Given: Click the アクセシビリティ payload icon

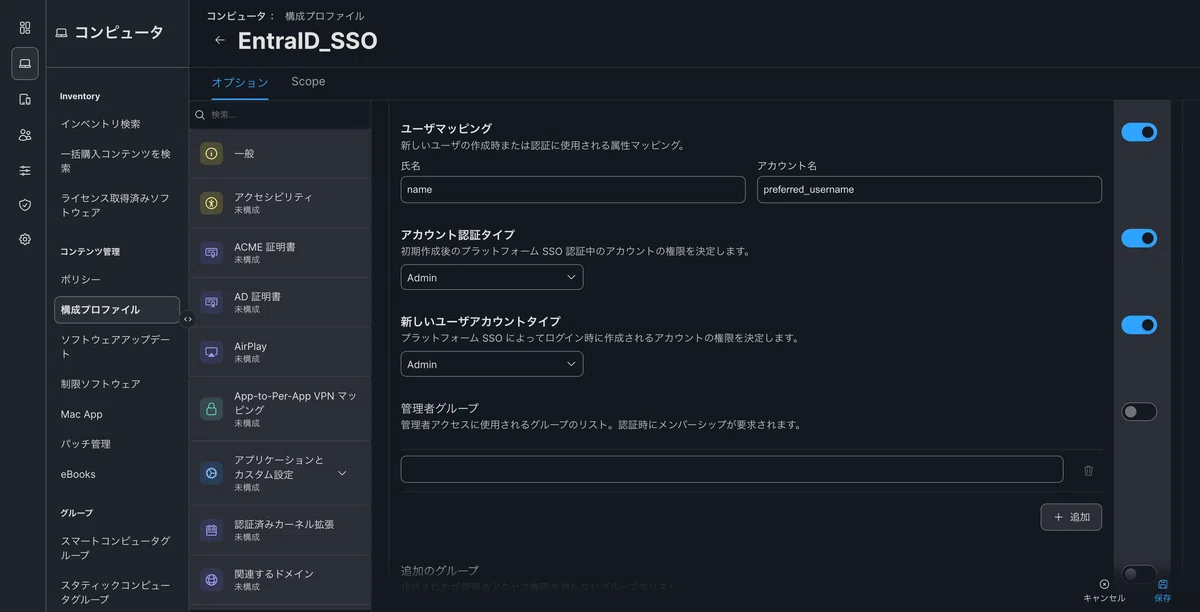Looking at the screenshot, I should pyautogui.click(x=211, y=203).
